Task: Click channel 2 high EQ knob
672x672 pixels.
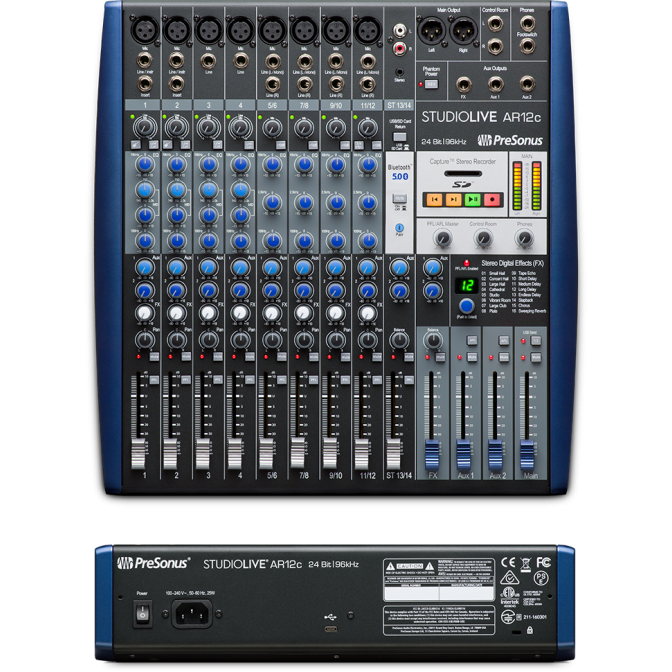Action: (177, 164)
